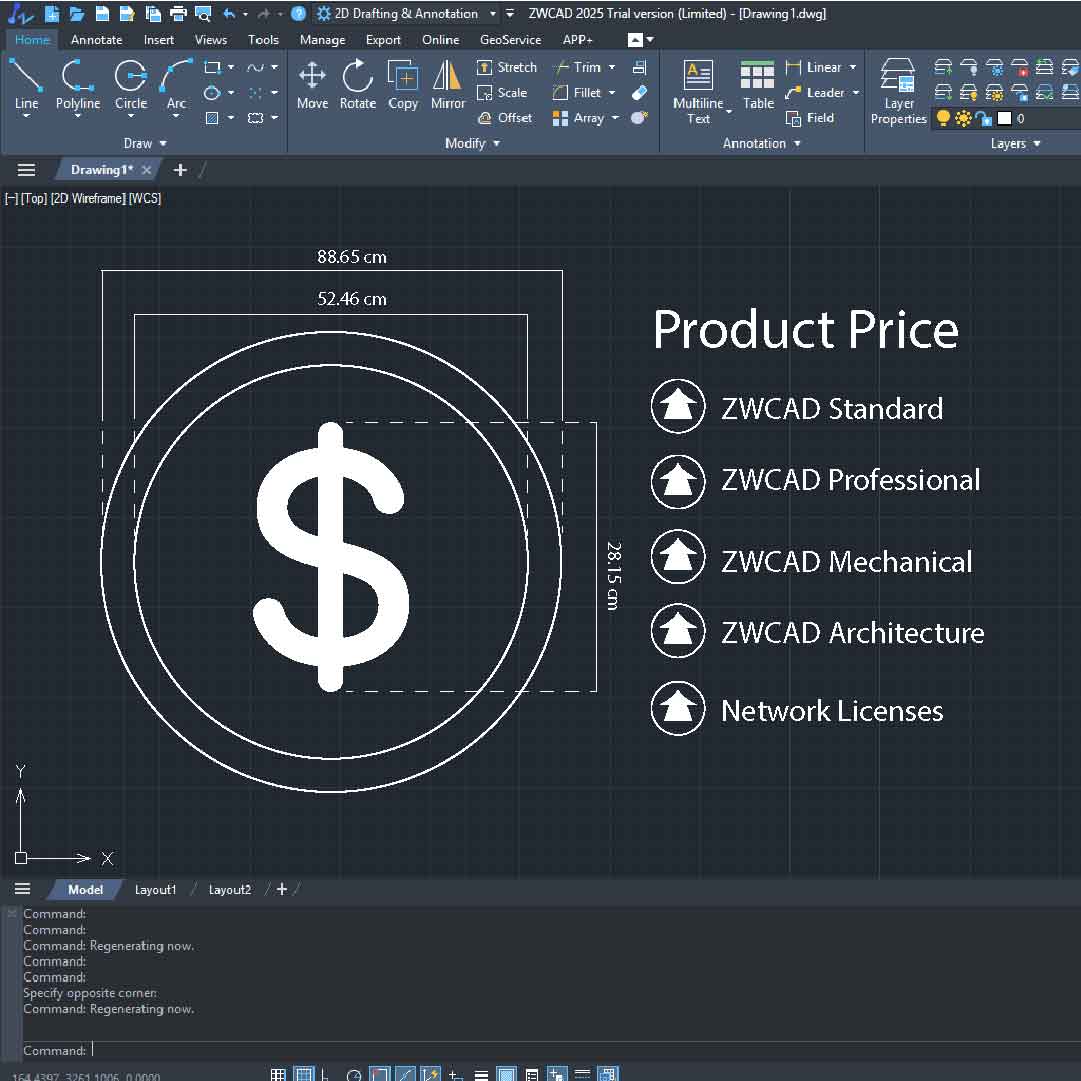
Task: Switch to the Views ribbon tab
Action: pyautogui.click(x=211, y=40)
